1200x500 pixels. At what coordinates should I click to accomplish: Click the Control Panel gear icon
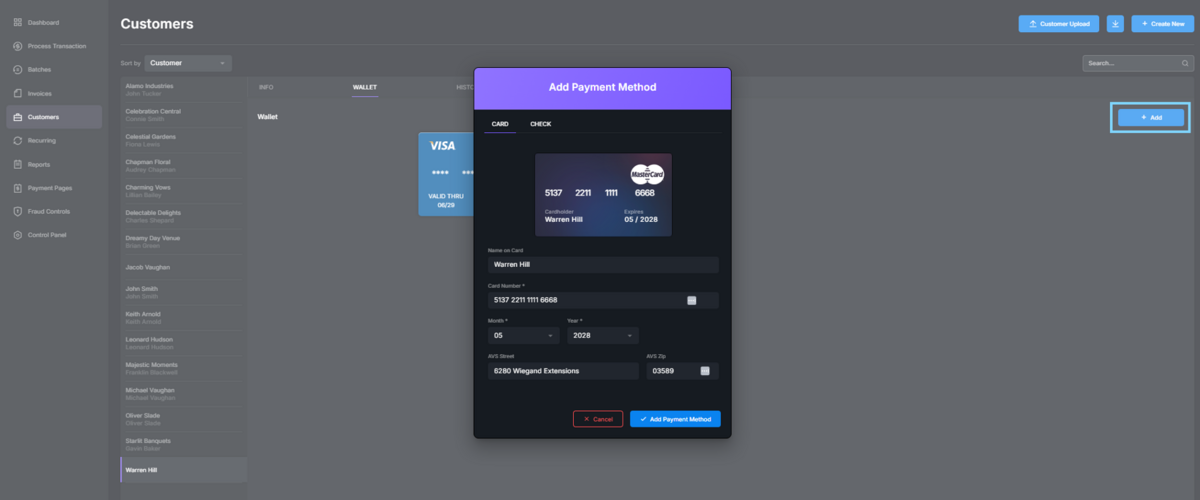[x=18, y=235]
